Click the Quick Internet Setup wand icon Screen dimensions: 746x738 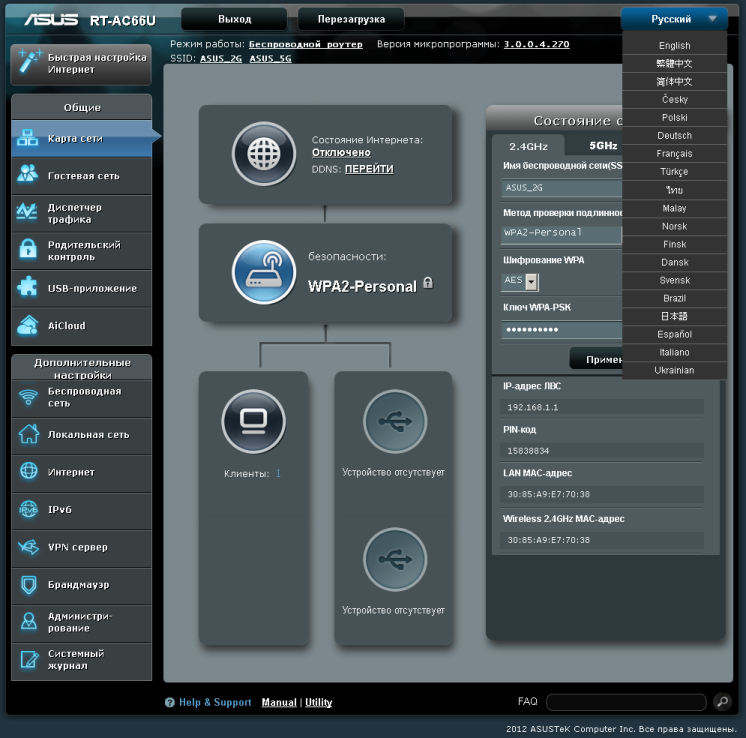click(x=29, y=62)
